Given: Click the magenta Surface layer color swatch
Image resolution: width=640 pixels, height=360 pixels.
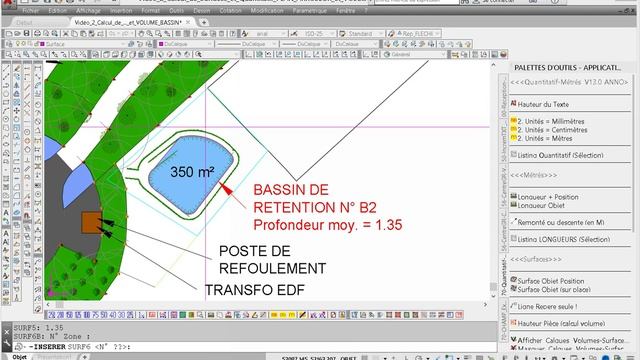Looking at the screenshot, I should click(42, 44).
